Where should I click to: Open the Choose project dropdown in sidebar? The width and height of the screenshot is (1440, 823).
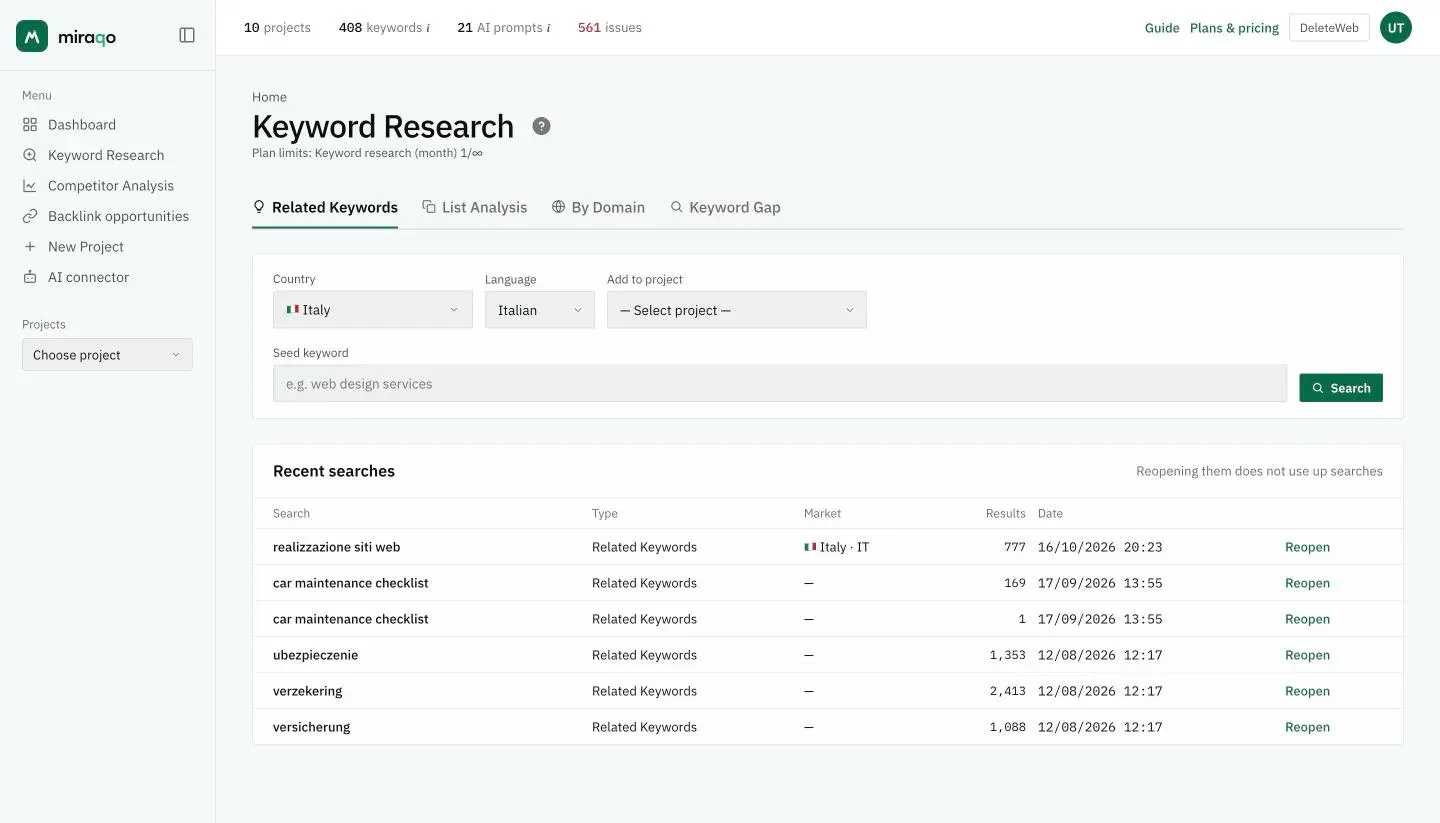[107, 355]
